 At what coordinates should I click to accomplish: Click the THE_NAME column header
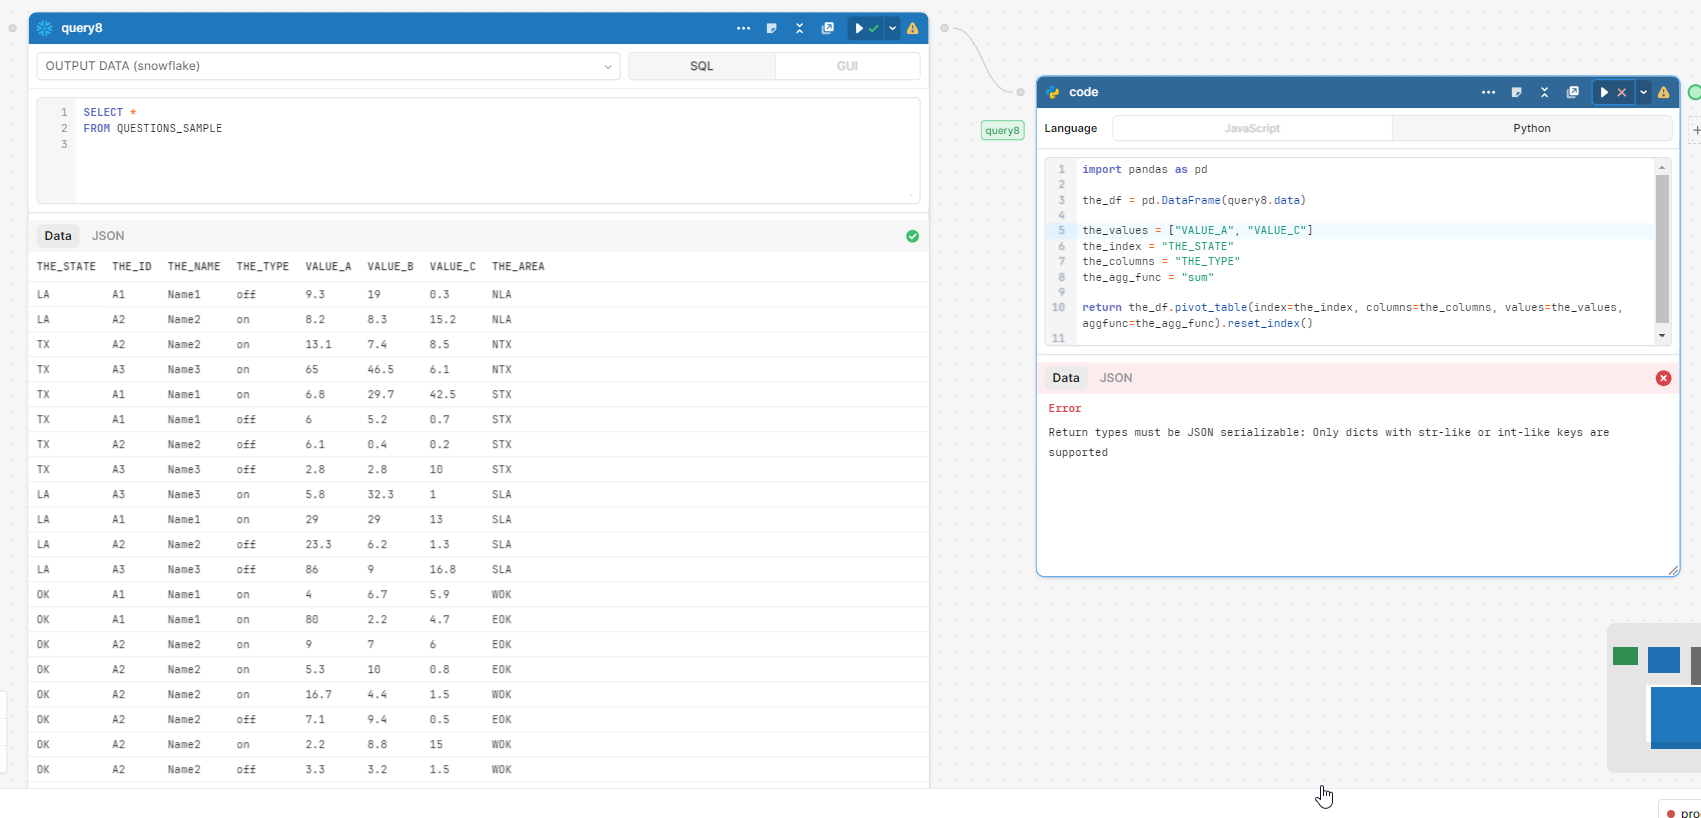(x=194, y=267)
